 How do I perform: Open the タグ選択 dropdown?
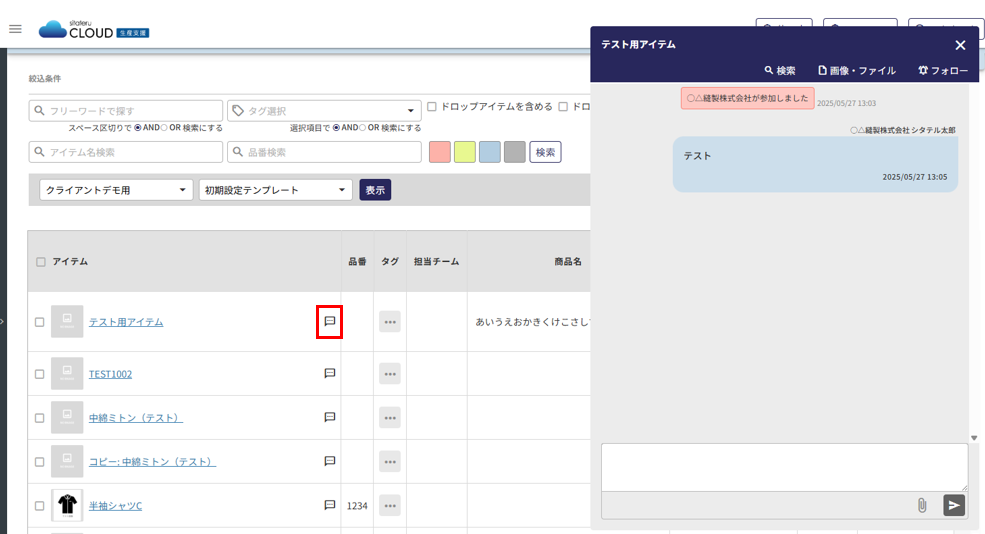pyautogui.click(x=324, y=111)
